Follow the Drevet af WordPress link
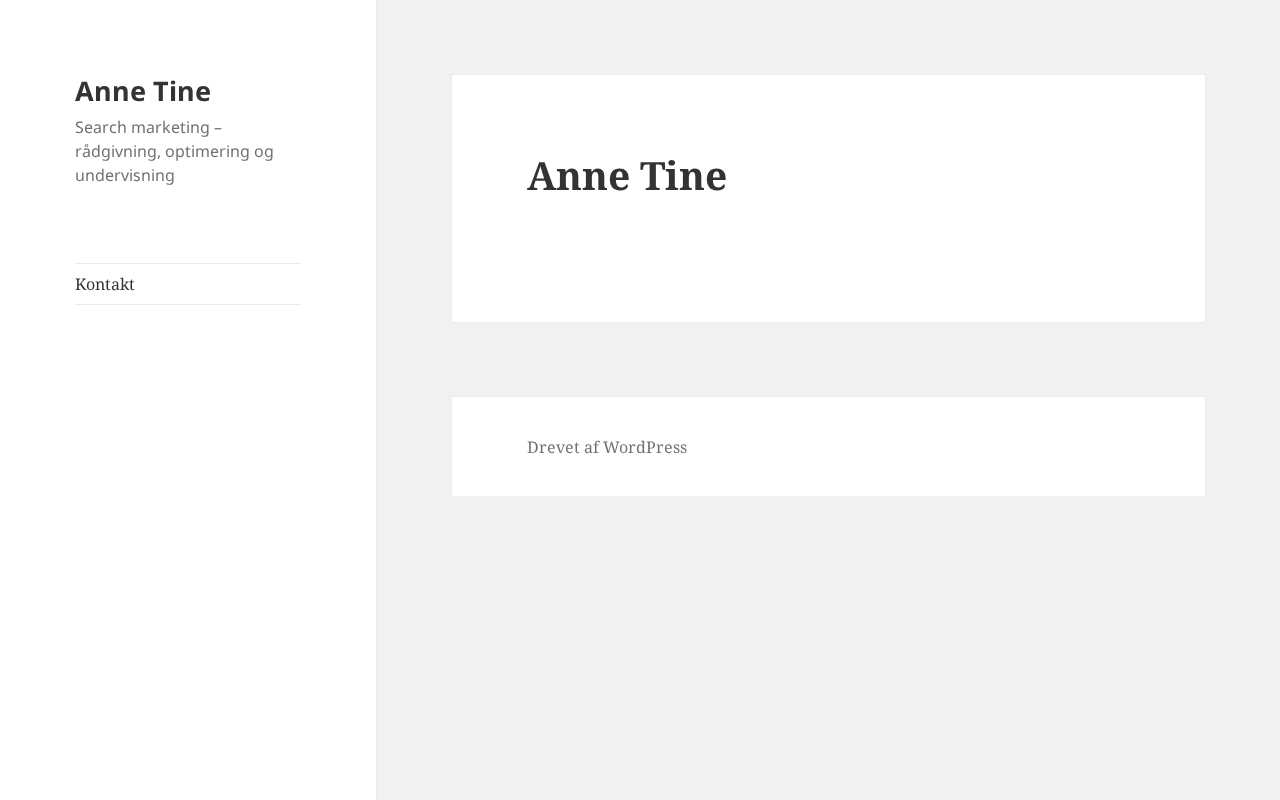1280x800 pixels. 607,447
